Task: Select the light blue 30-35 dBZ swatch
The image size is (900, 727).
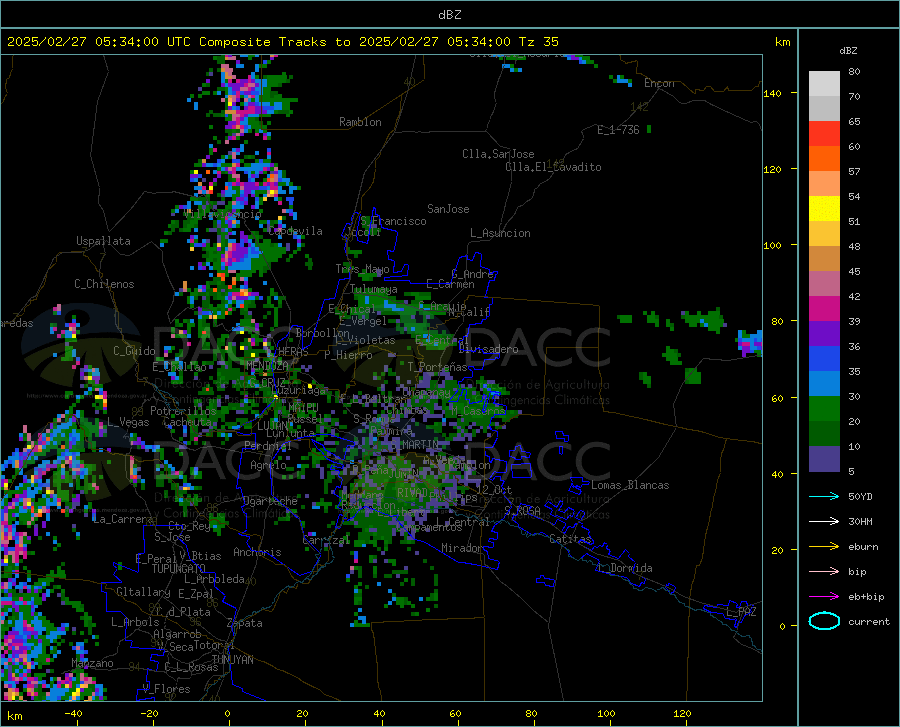Action: pos(824,384)
